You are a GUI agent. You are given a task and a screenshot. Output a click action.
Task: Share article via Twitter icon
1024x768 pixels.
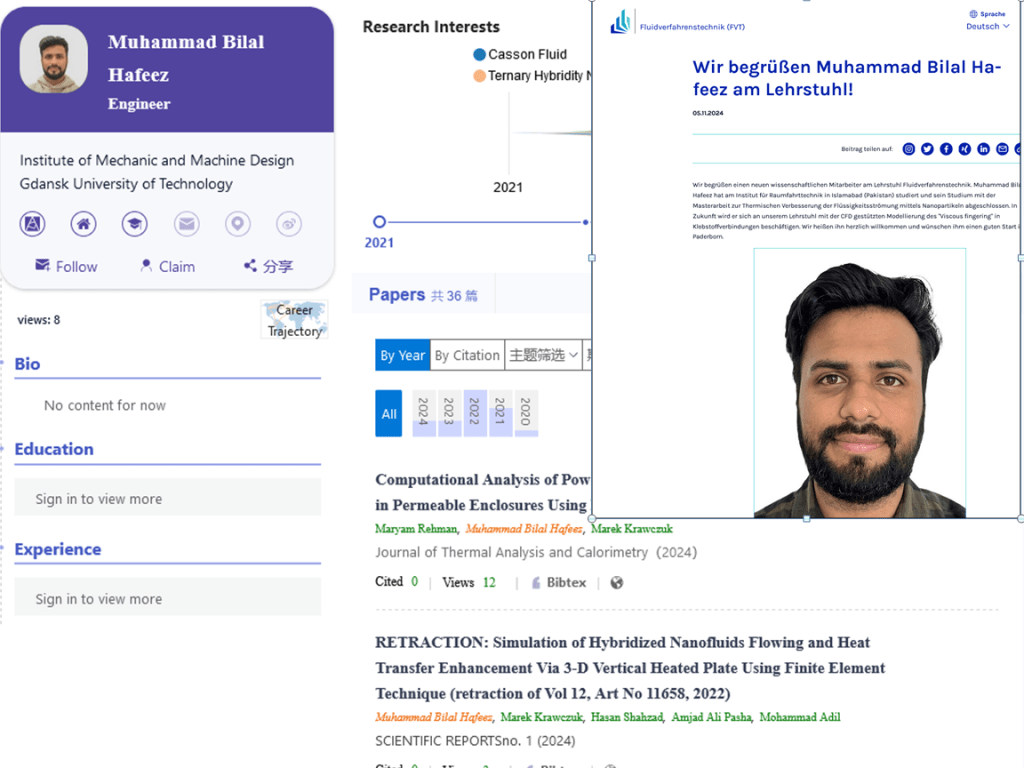927,149
